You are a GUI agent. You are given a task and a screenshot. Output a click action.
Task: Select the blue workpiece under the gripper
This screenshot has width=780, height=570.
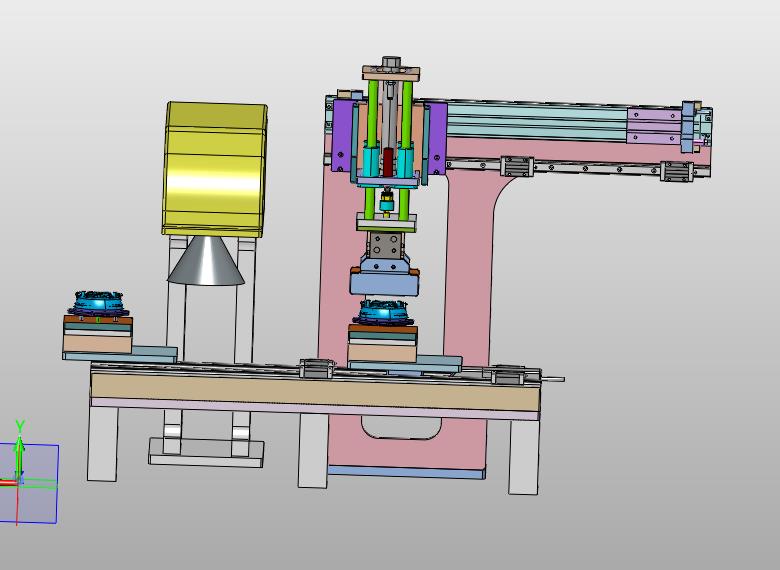[381, 311]
